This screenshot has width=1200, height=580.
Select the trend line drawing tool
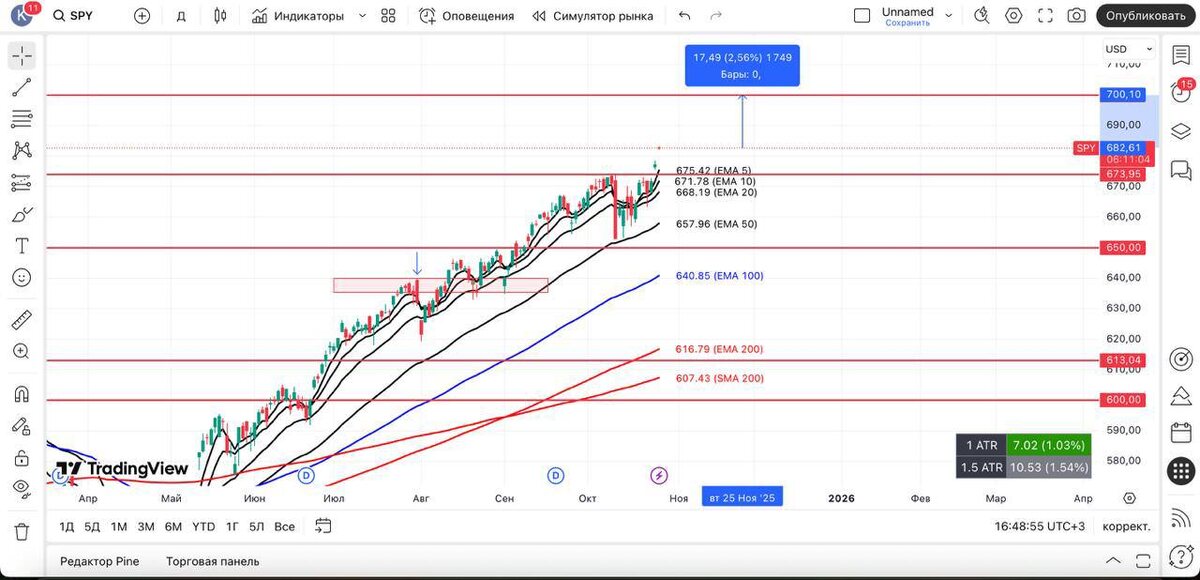(x=22, y=88)
